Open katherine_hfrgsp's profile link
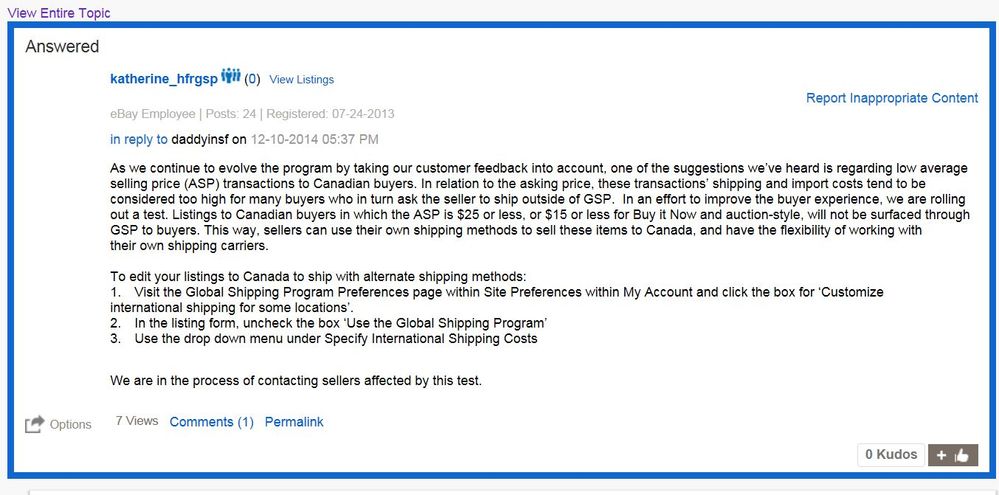This screenshot has width=999, height=495. 164,79
